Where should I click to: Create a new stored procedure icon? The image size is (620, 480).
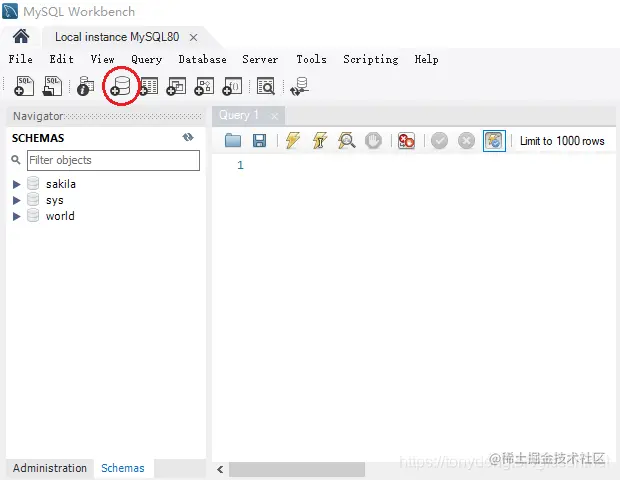pyautogui.click(x=204, y=86)
